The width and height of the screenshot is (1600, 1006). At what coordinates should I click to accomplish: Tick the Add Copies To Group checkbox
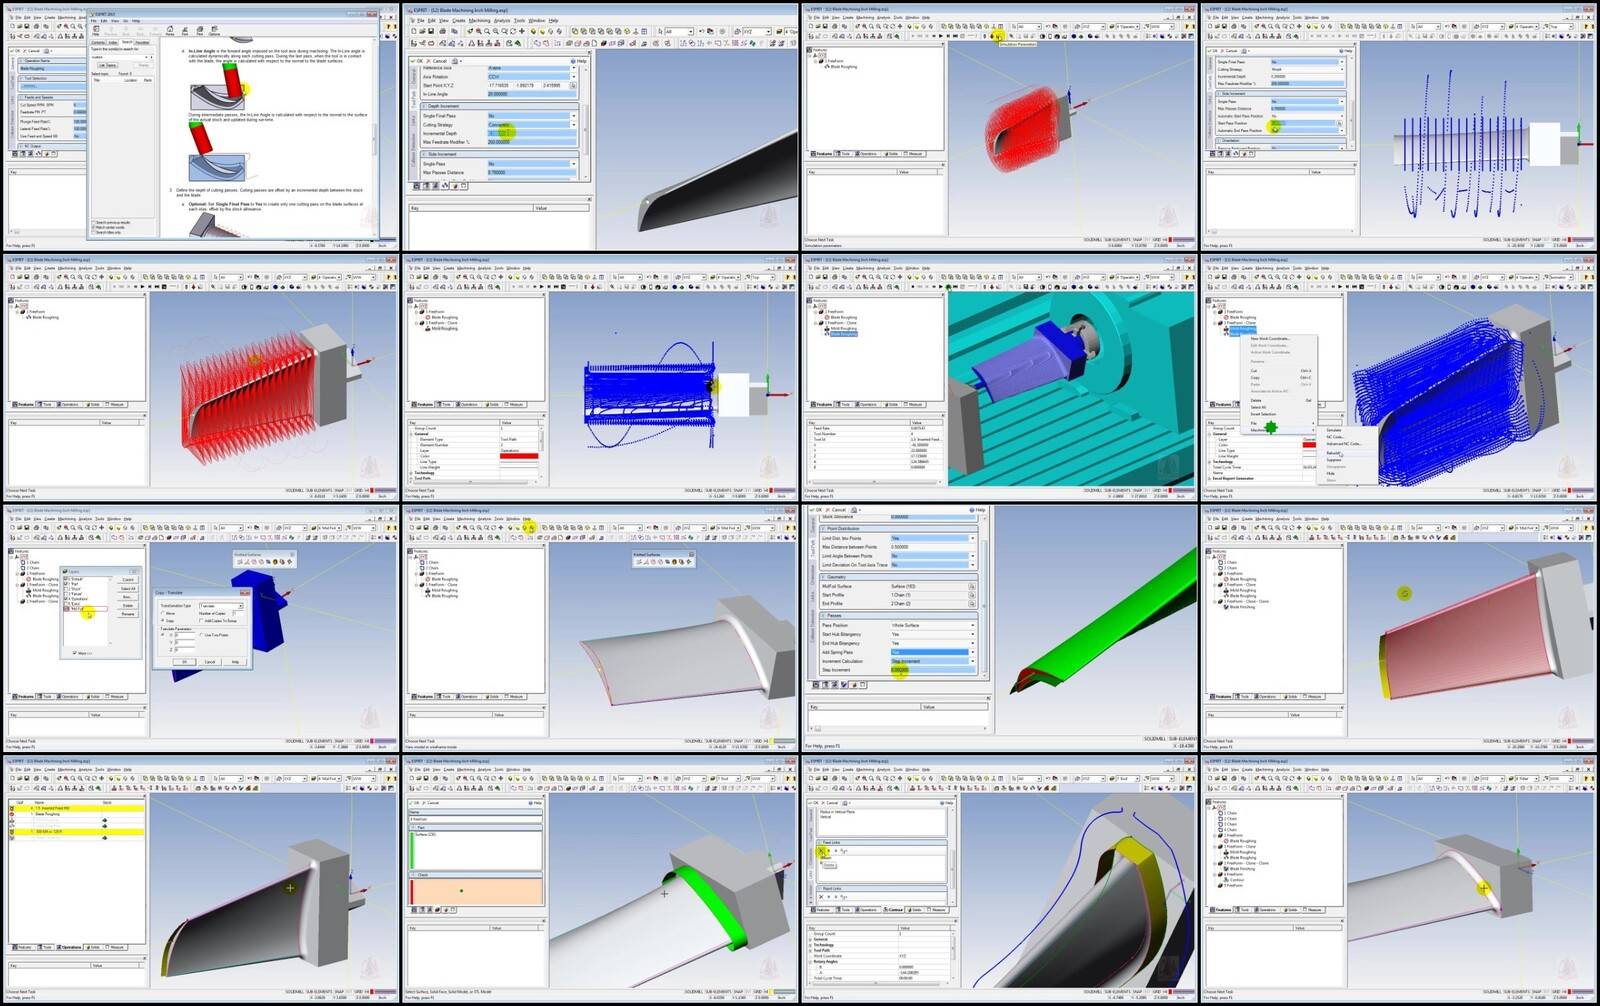tap(201, 620)
